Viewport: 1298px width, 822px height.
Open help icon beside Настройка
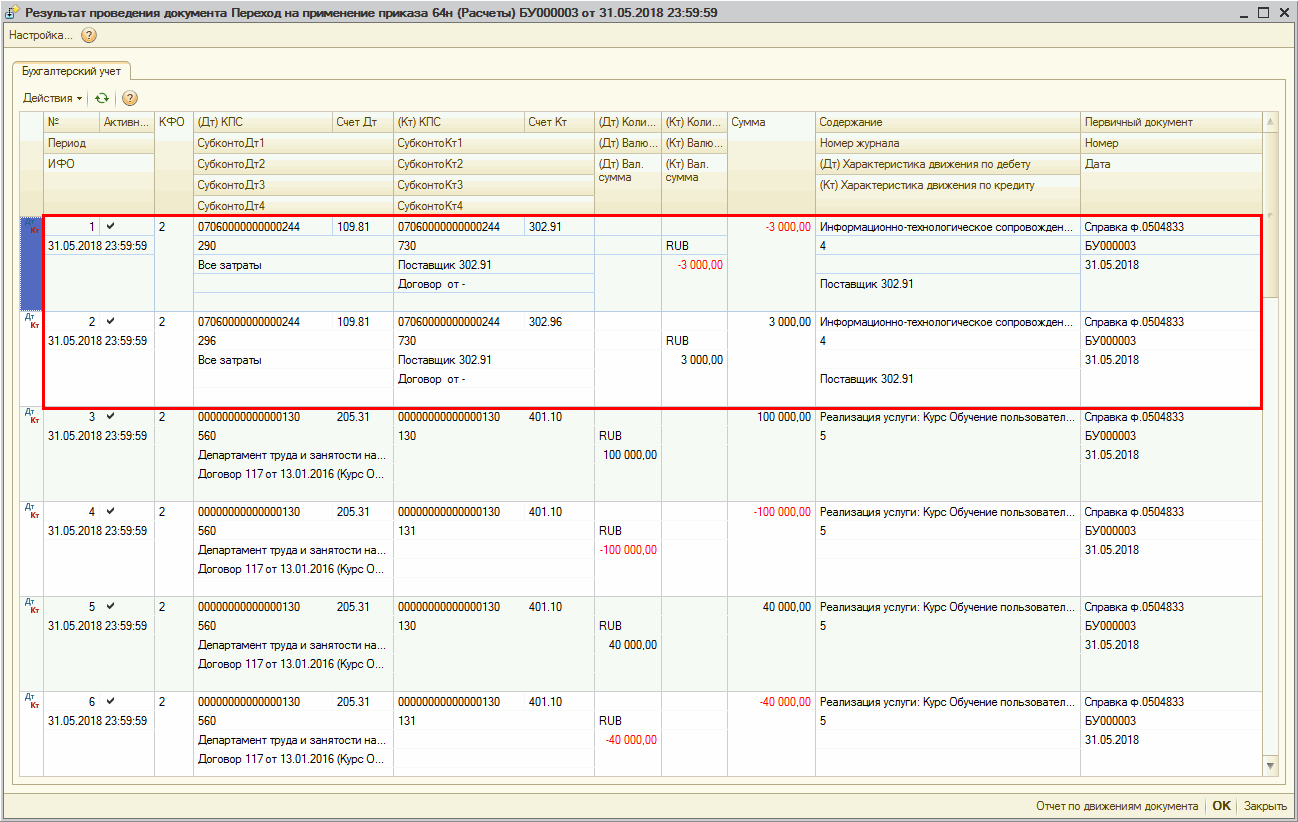89,35
